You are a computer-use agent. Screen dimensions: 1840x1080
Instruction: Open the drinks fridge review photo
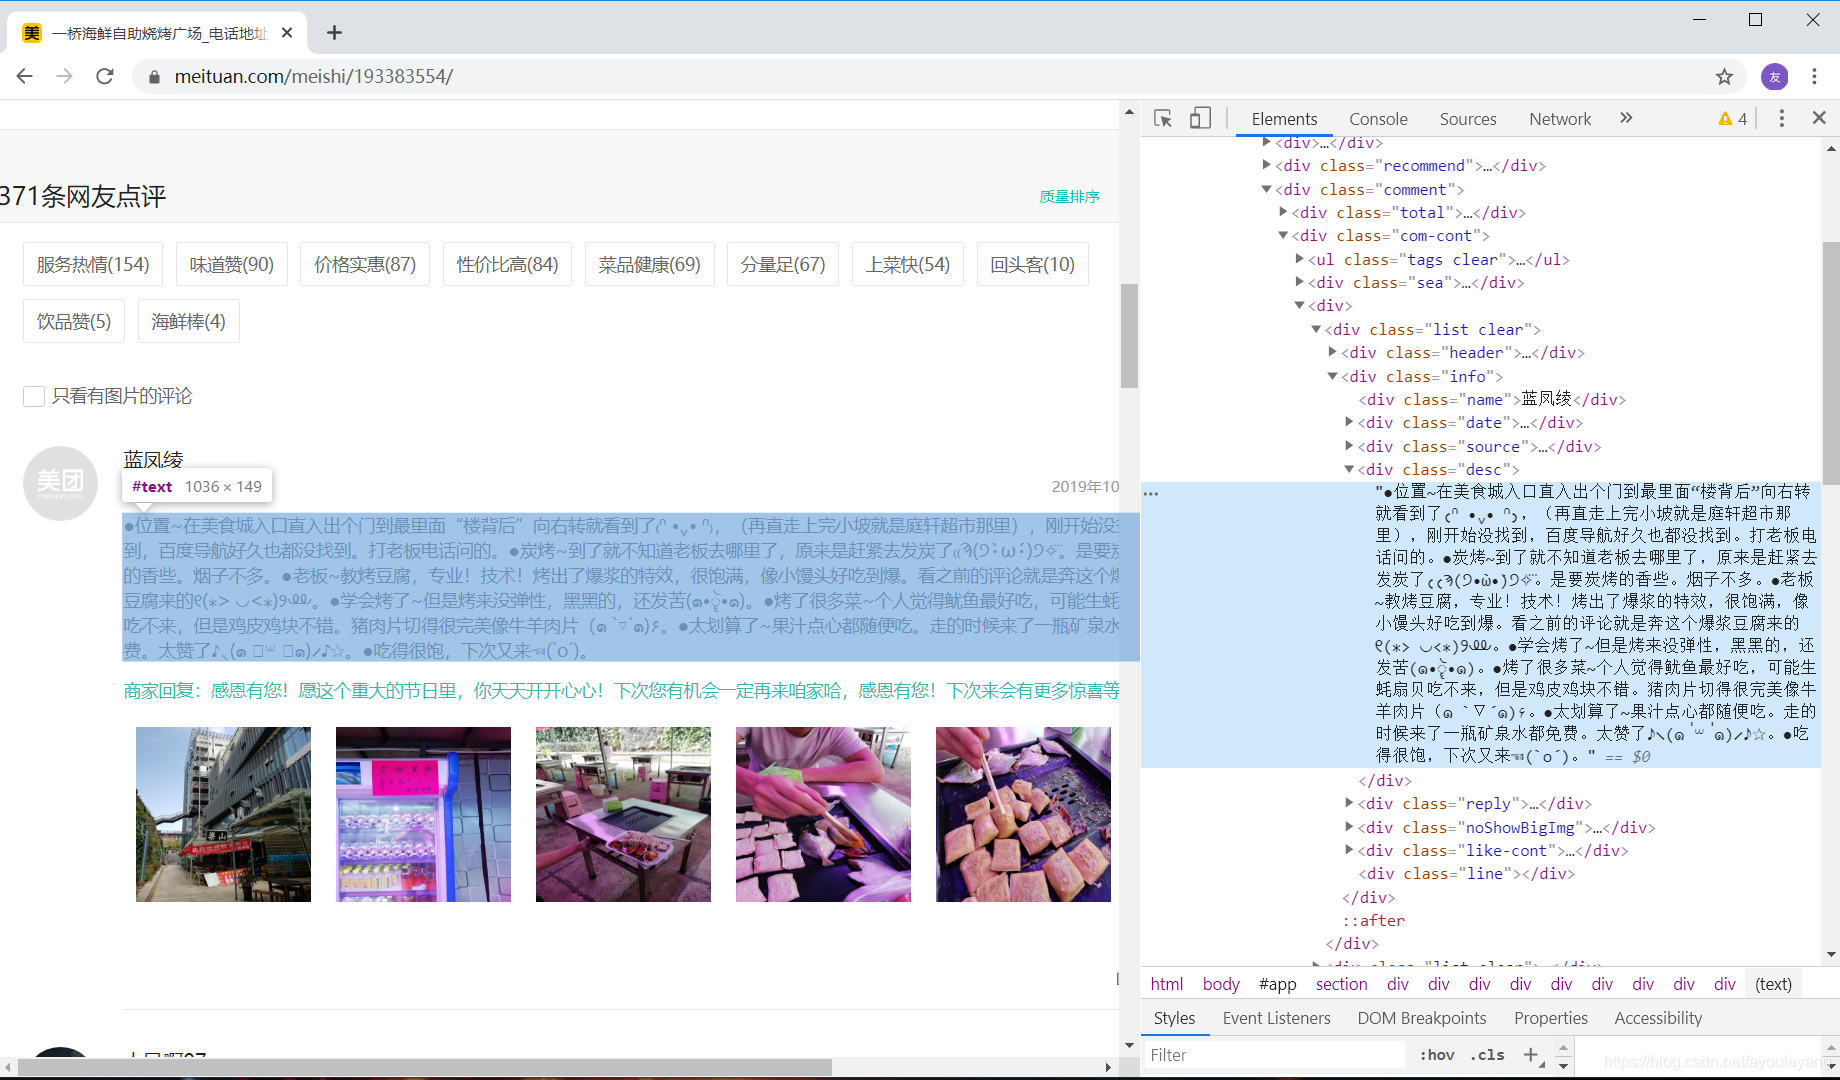click(423, 814)
